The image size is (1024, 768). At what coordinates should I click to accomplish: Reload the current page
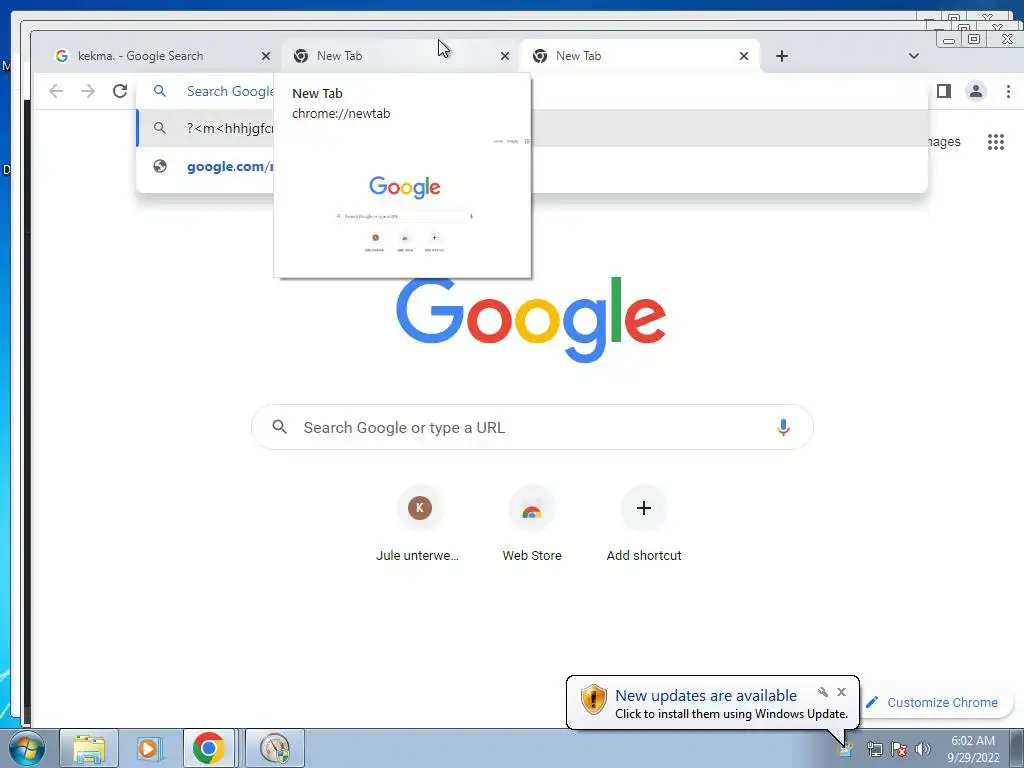[120, 91]
